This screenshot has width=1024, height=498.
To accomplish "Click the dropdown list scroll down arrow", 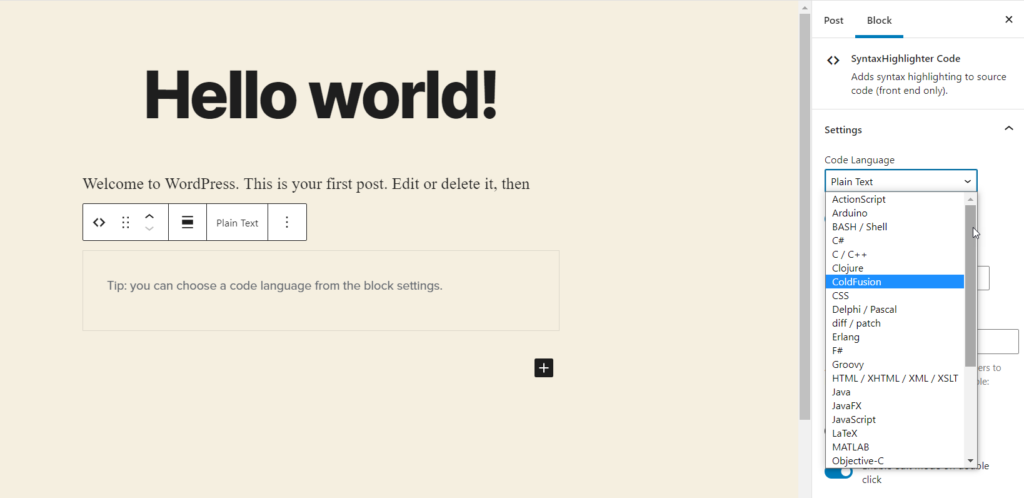I will pos(970,461).
